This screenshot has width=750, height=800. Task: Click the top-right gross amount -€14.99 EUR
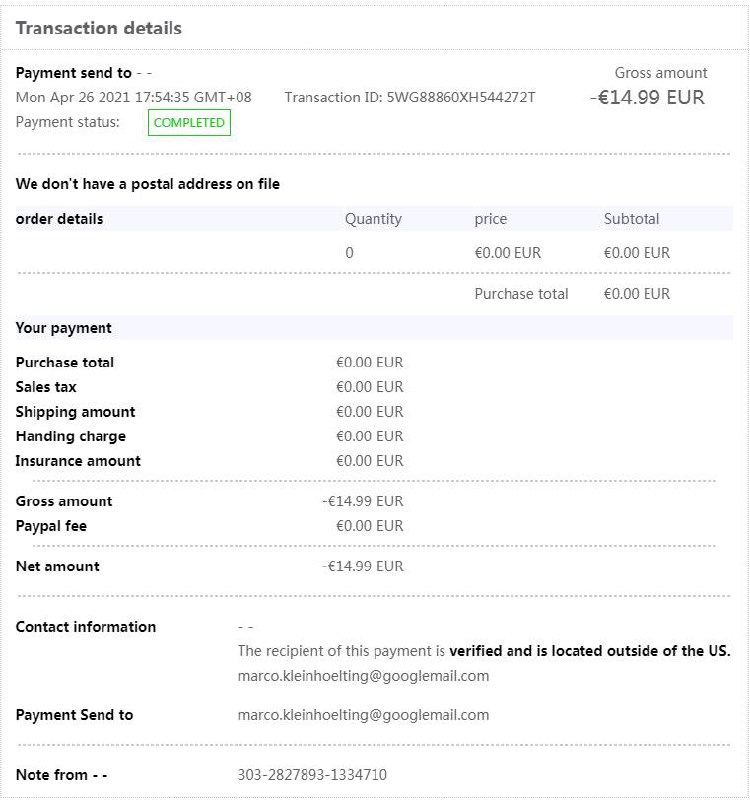647,98
